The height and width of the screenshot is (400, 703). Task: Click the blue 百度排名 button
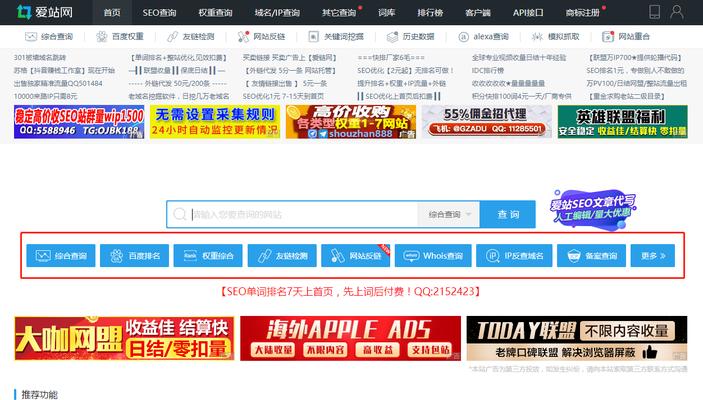pyautogui.click(x=135, y=256)
